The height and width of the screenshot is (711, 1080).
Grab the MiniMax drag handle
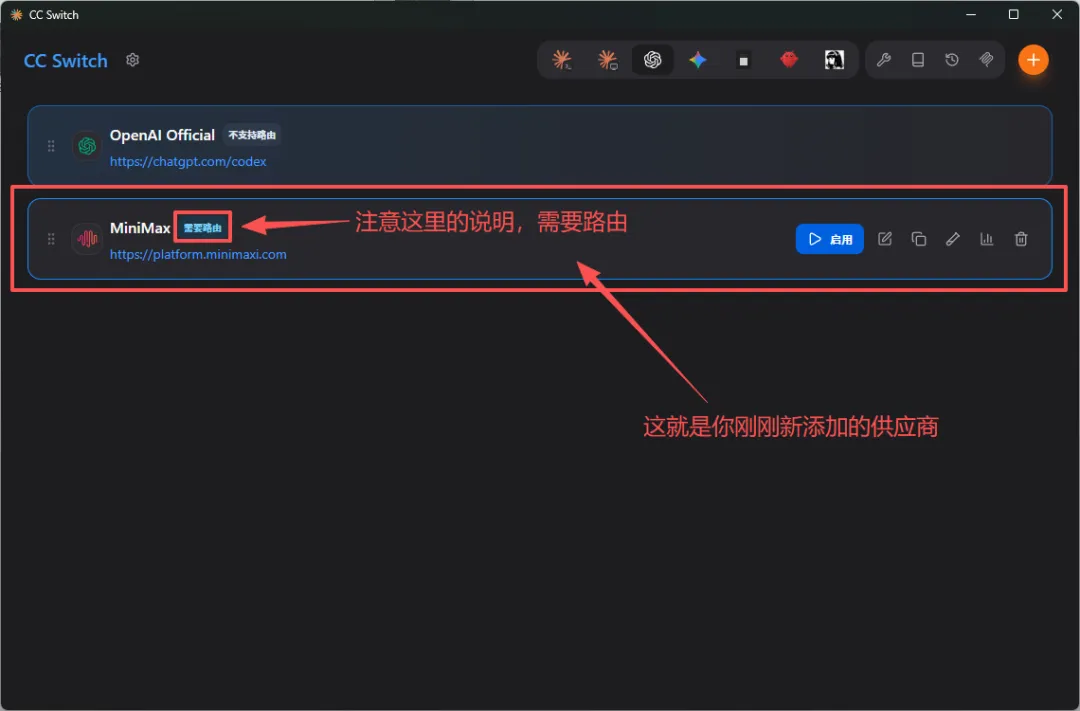click(51, 239)
